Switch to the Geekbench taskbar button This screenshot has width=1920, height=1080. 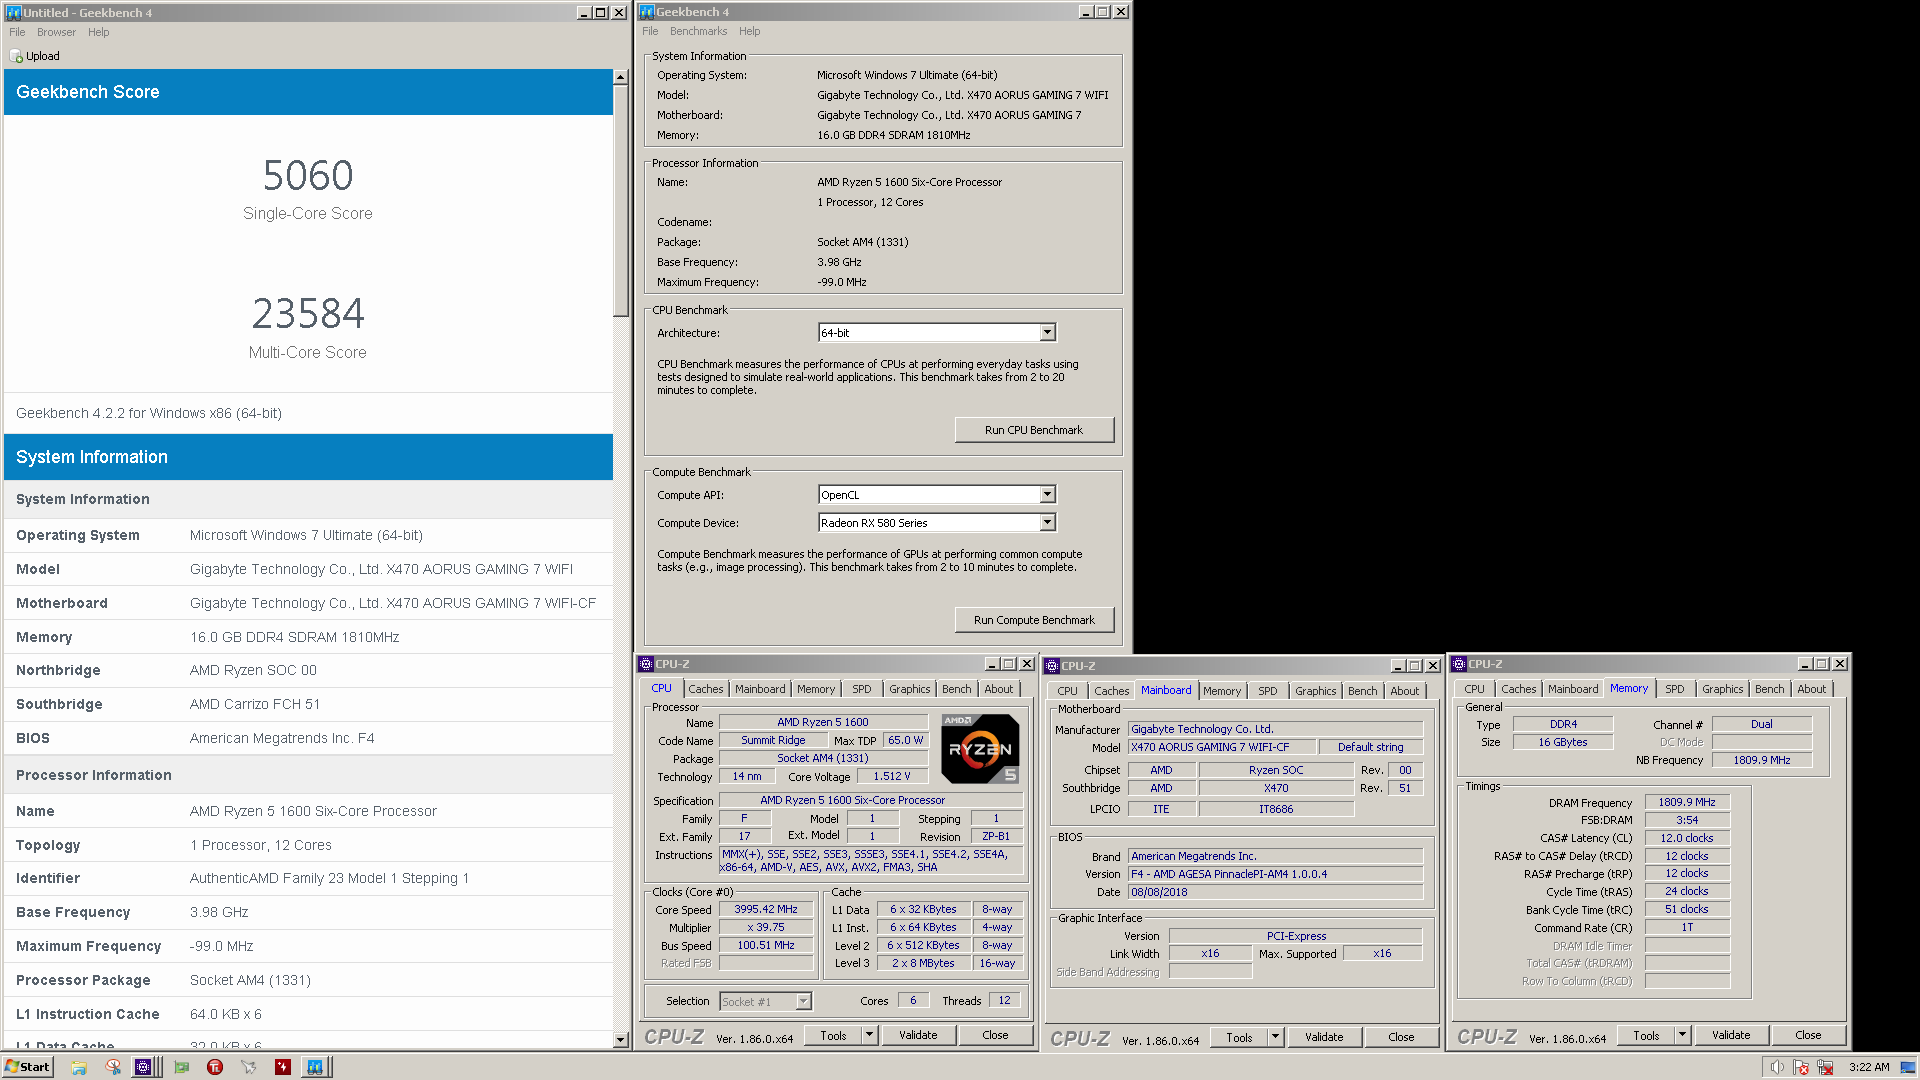point(315,1067)
